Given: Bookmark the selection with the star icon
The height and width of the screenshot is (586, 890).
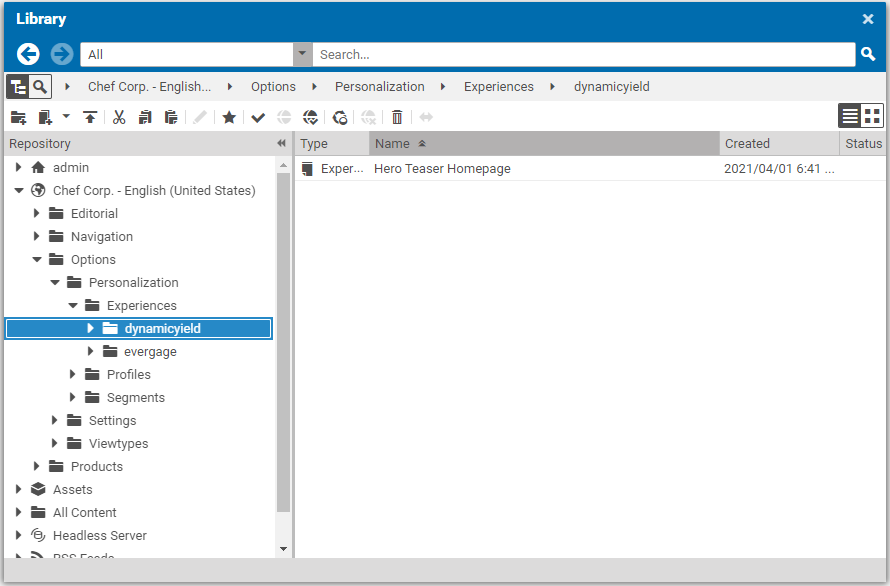Looking at the screenshot, I should 228,117.
